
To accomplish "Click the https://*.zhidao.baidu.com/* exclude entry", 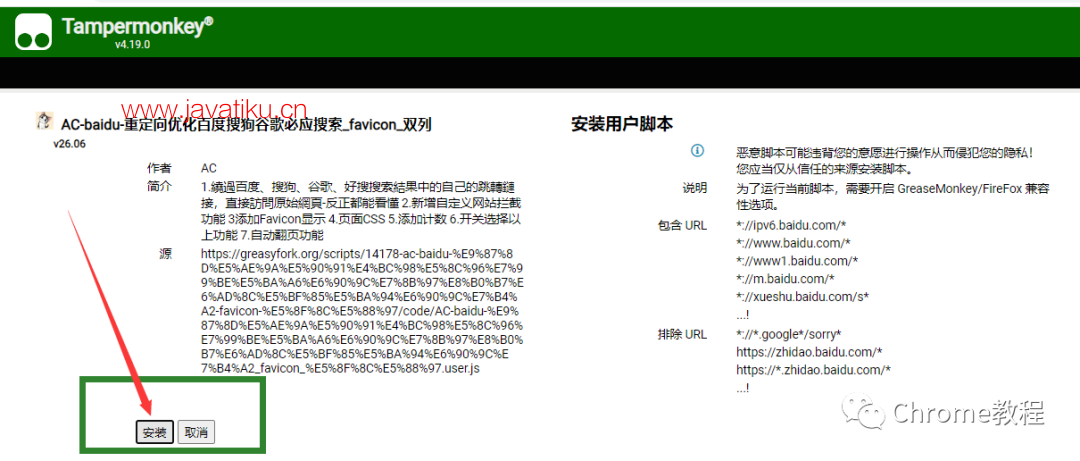I will [813, 370].
